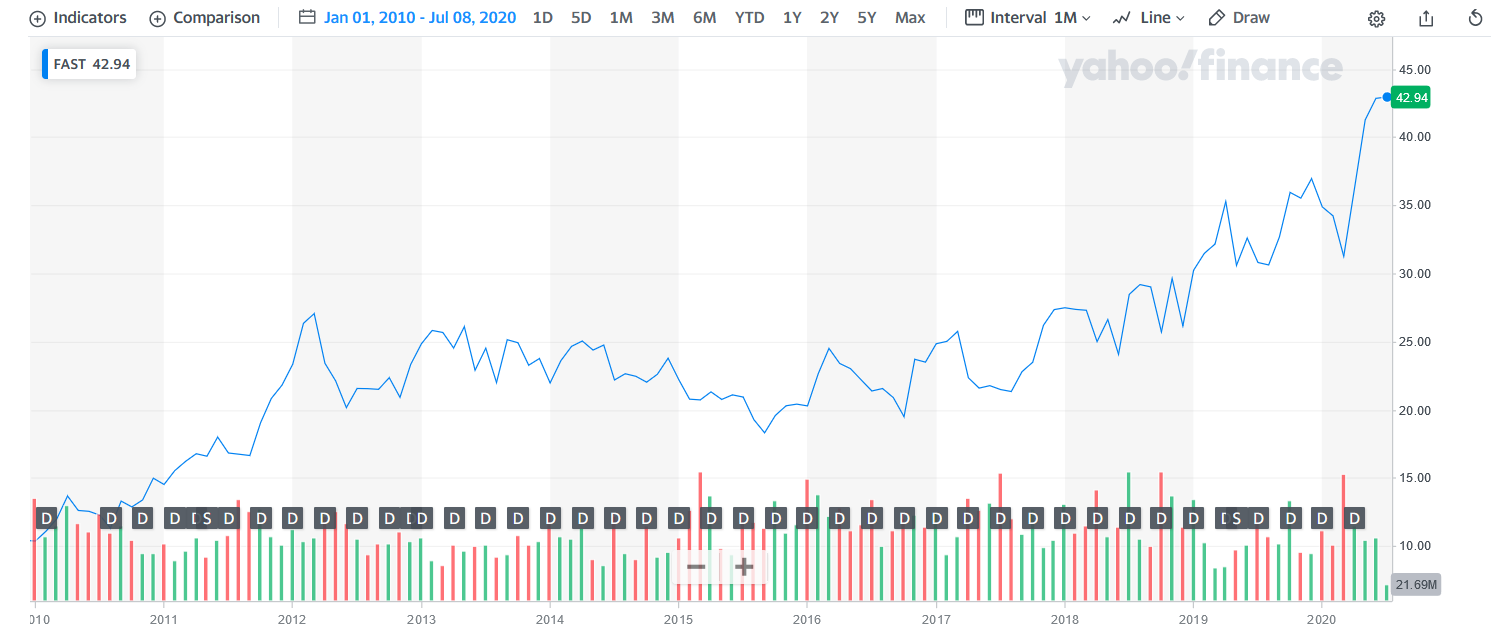Open the chart settings gear icon
Screen dimensions: 1491x640
point(1377,18)
